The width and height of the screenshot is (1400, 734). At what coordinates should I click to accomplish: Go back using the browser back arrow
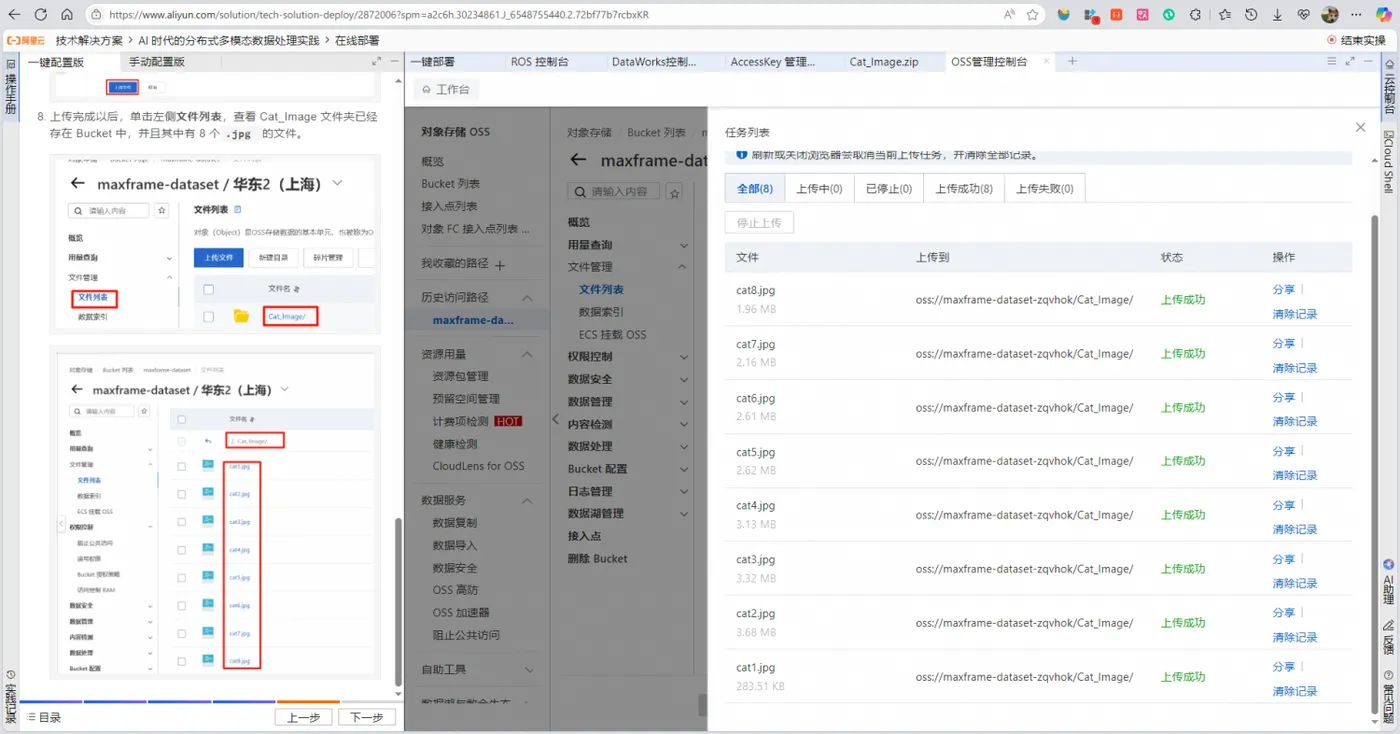pos(14,15)
